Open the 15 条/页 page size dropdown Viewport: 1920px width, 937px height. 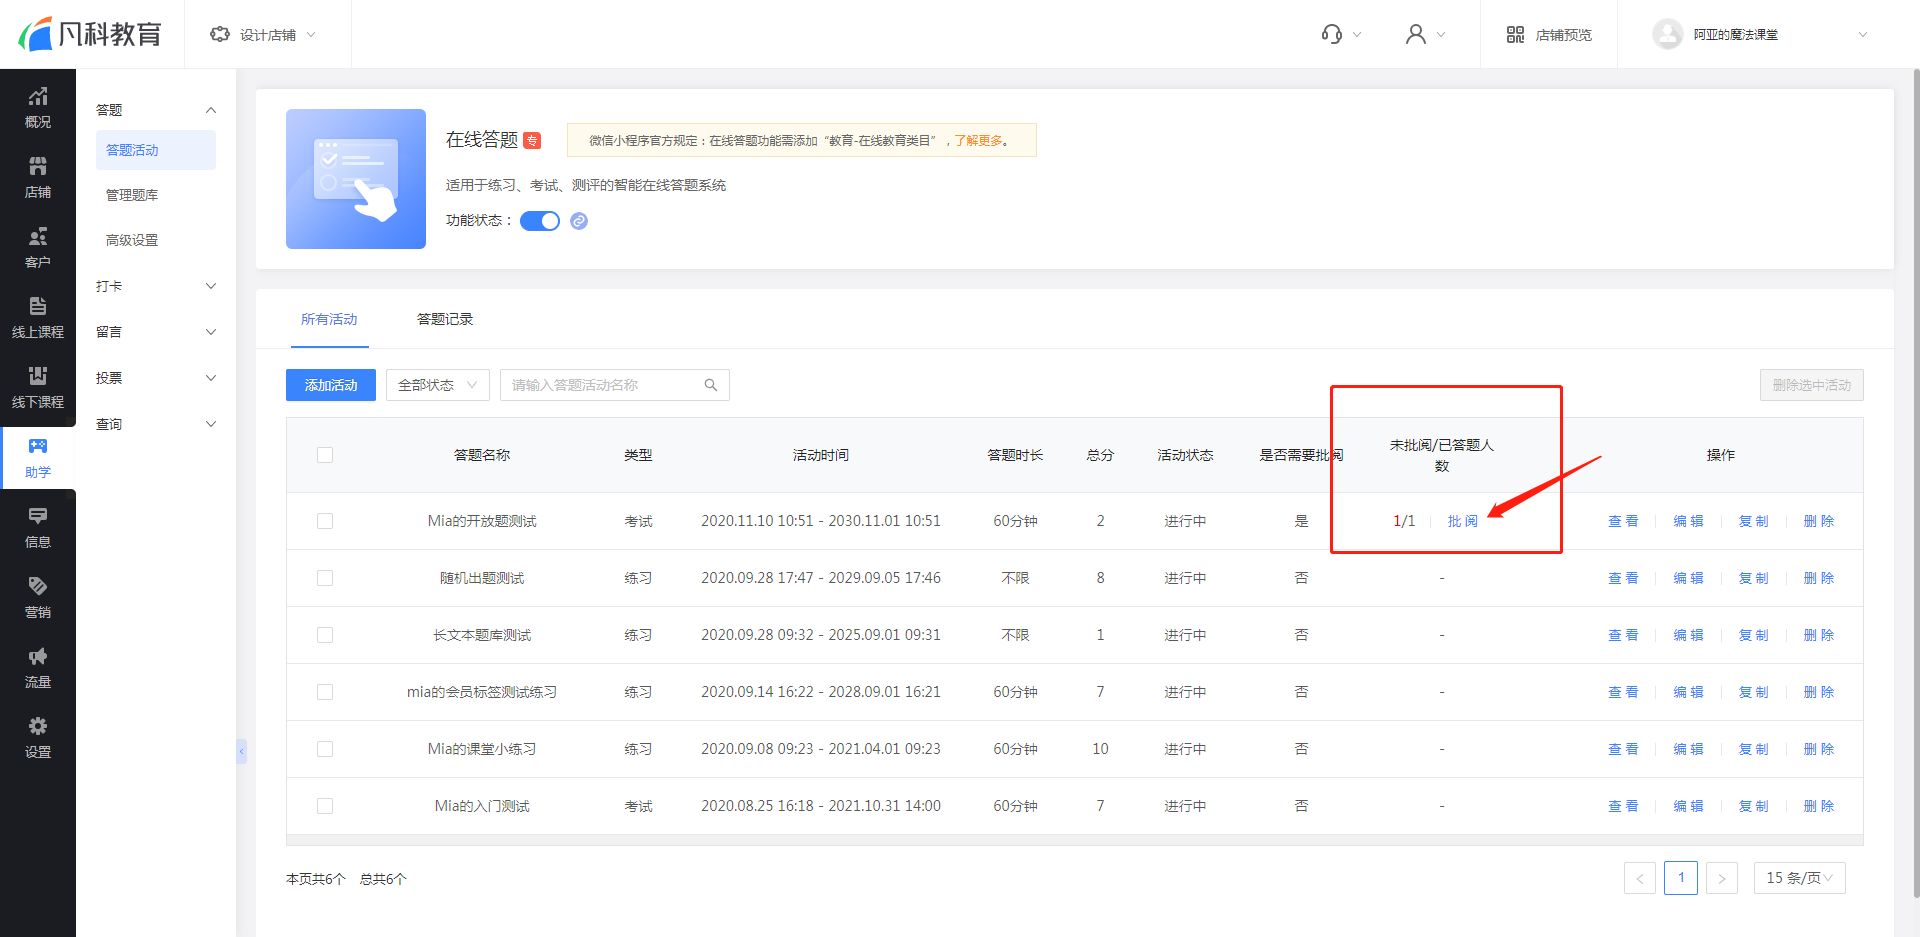pos(1799,878)
